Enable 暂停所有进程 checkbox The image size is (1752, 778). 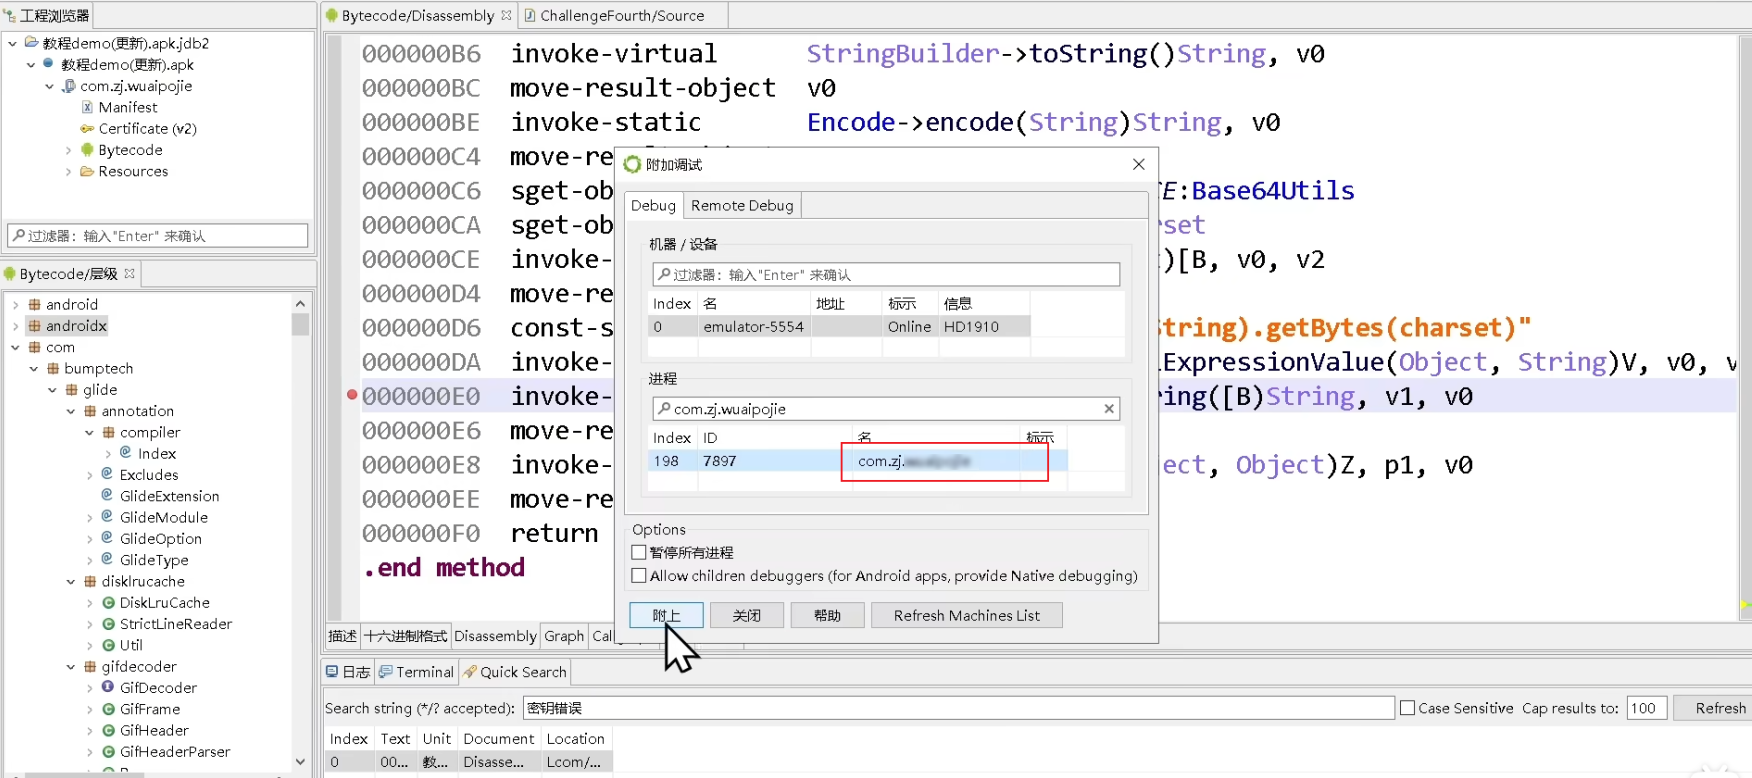(639, 552)
